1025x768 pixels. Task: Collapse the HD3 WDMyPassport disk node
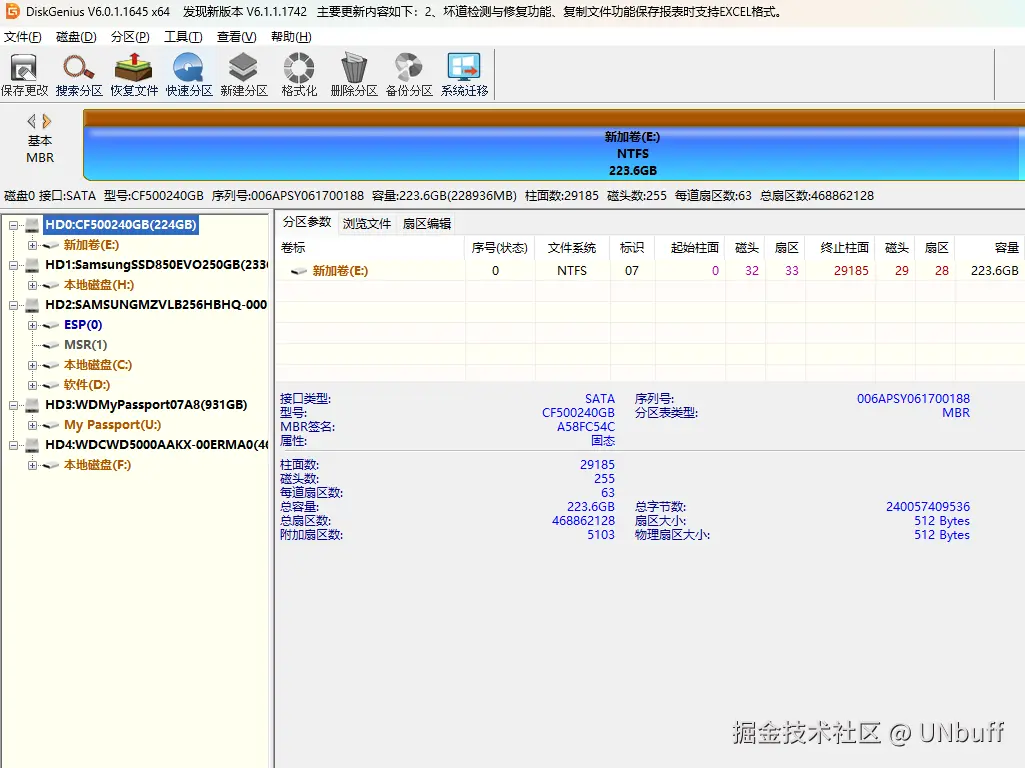coord(13,405)
